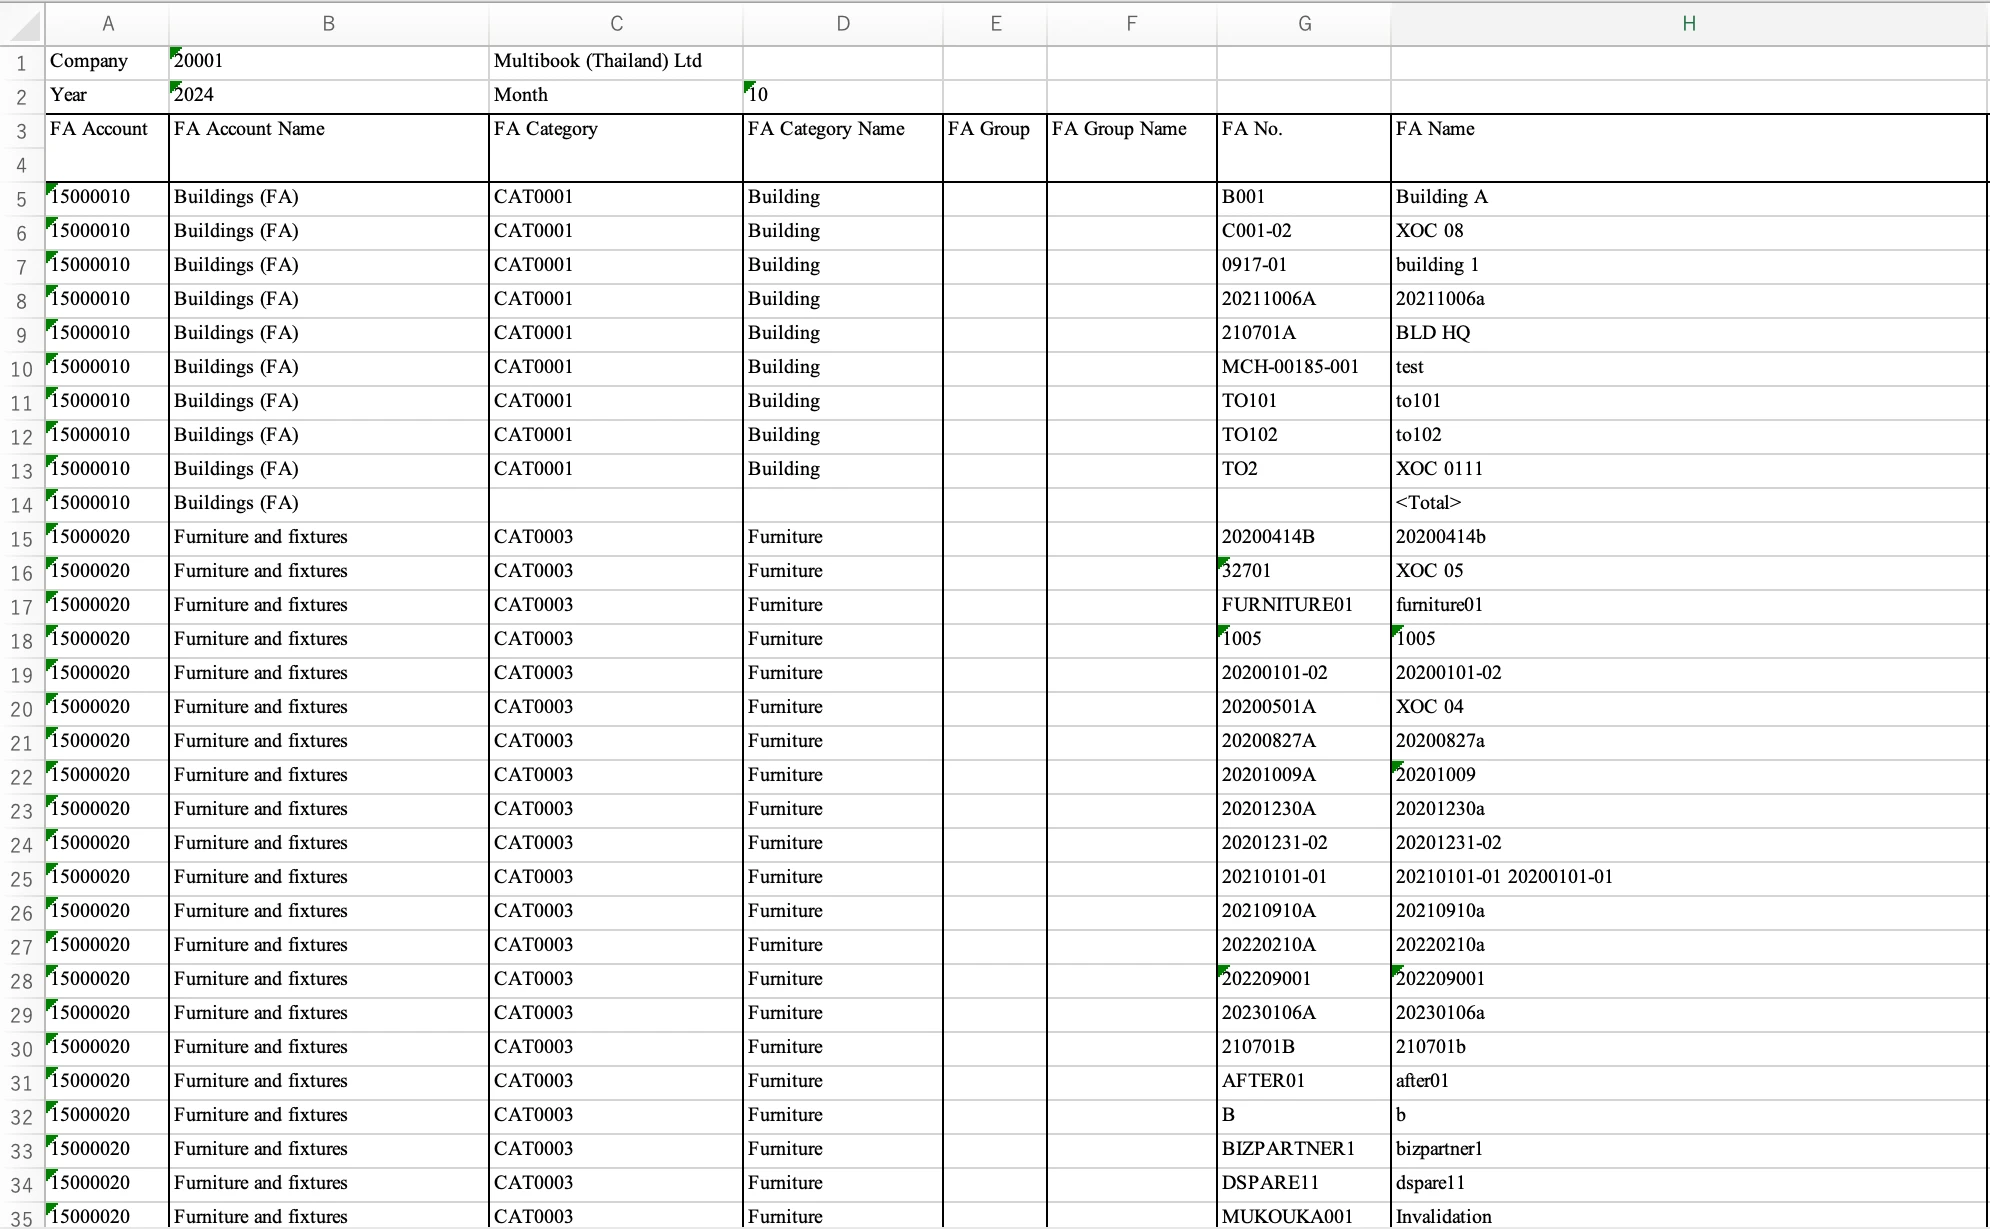Select row 14 header
The height and width of the screenshot is (1229, 1990).
22,504
